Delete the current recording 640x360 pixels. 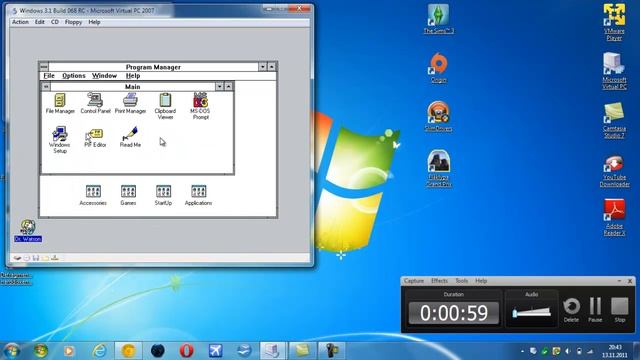(x=571, y=310)
